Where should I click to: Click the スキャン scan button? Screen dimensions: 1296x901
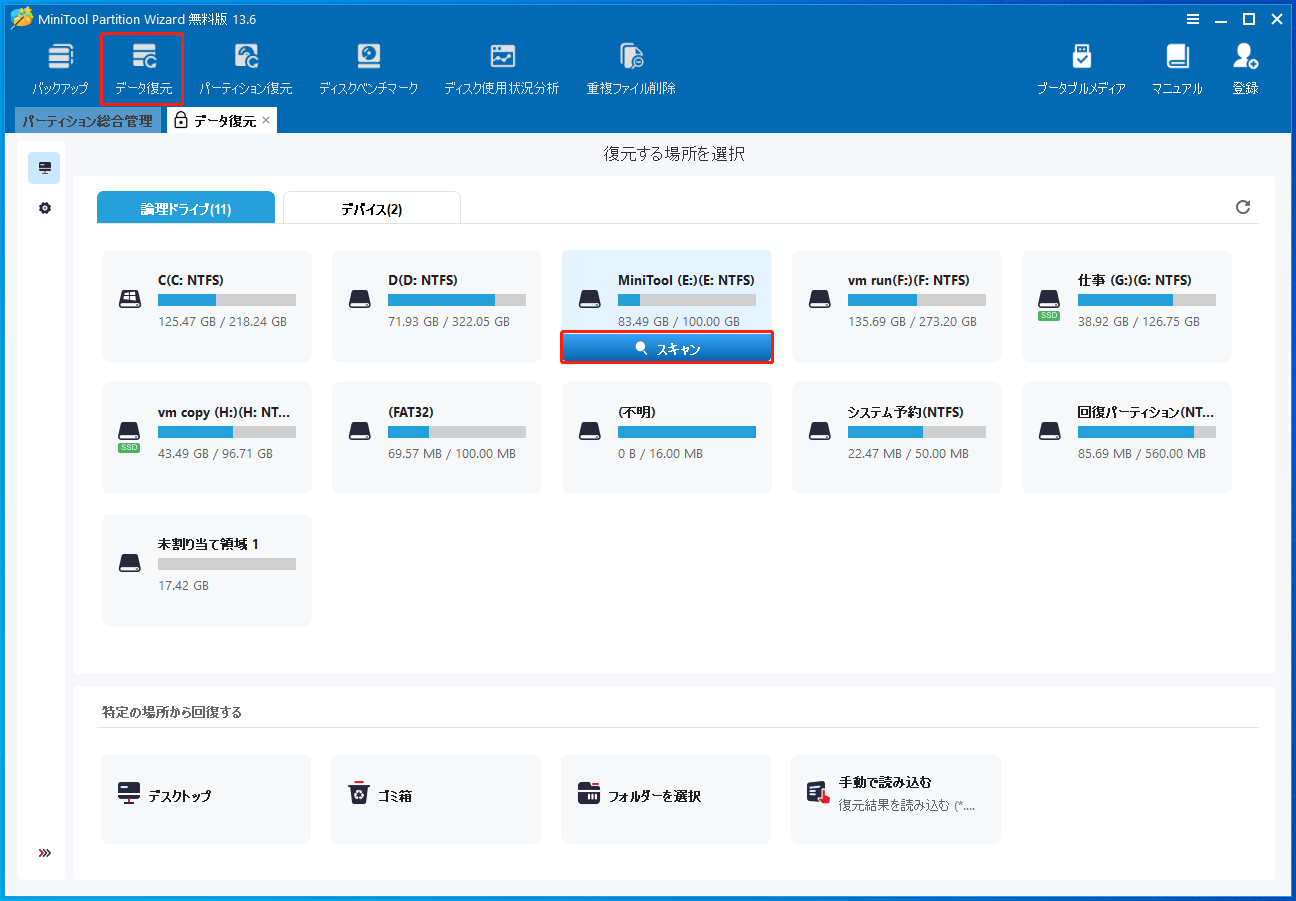pos(667,348)
